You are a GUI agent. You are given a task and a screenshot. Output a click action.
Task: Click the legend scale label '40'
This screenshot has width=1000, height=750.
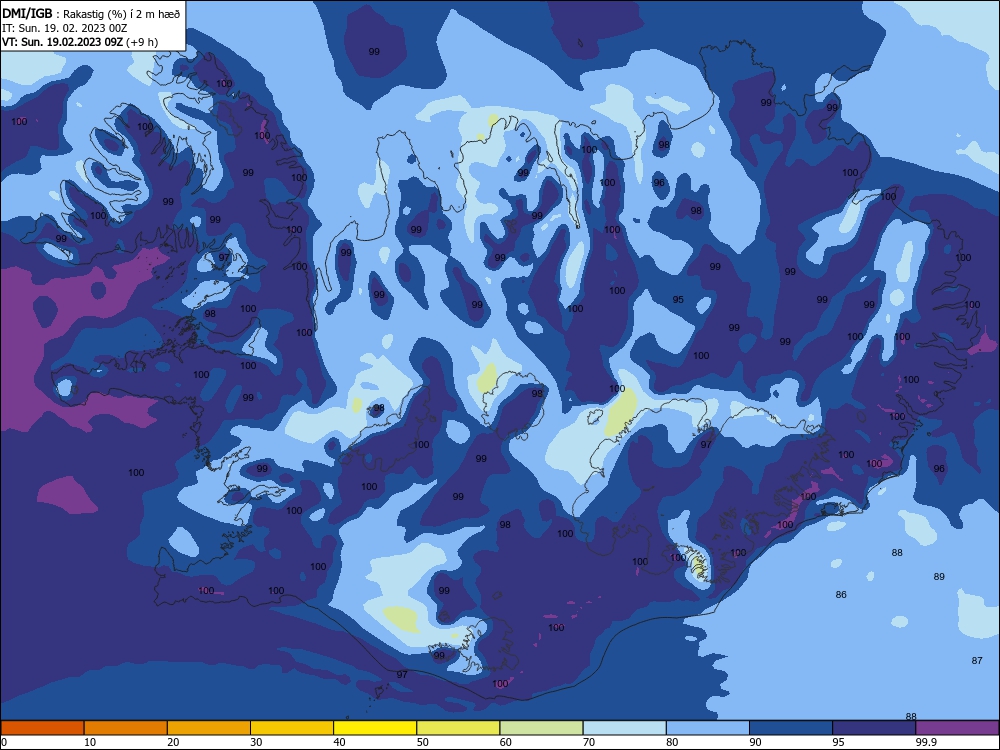[339, 742]
